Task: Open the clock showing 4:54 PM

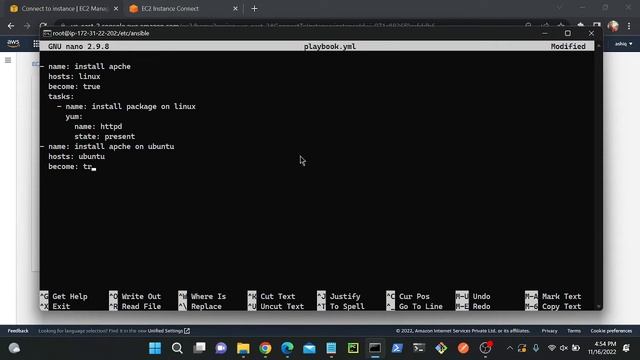Action: 602,348
